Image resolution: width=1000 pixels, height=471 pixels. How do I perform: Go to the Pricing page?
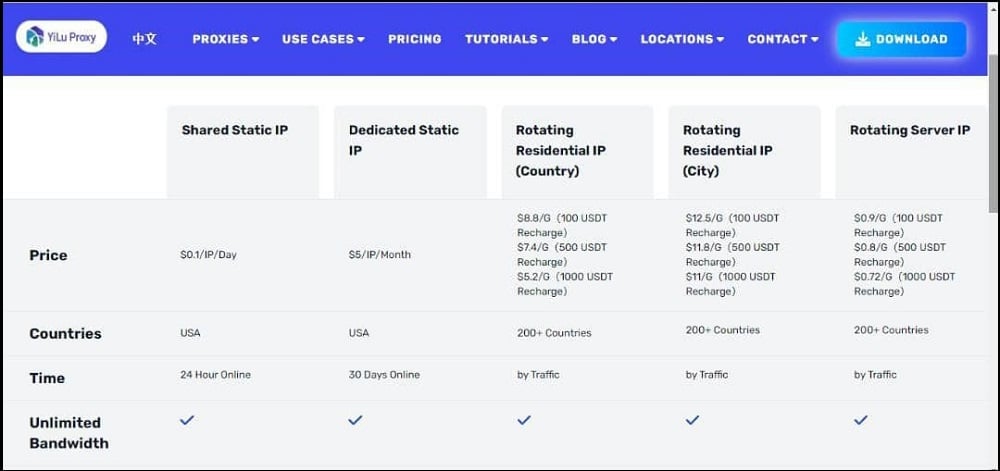[x=415, y=39]
